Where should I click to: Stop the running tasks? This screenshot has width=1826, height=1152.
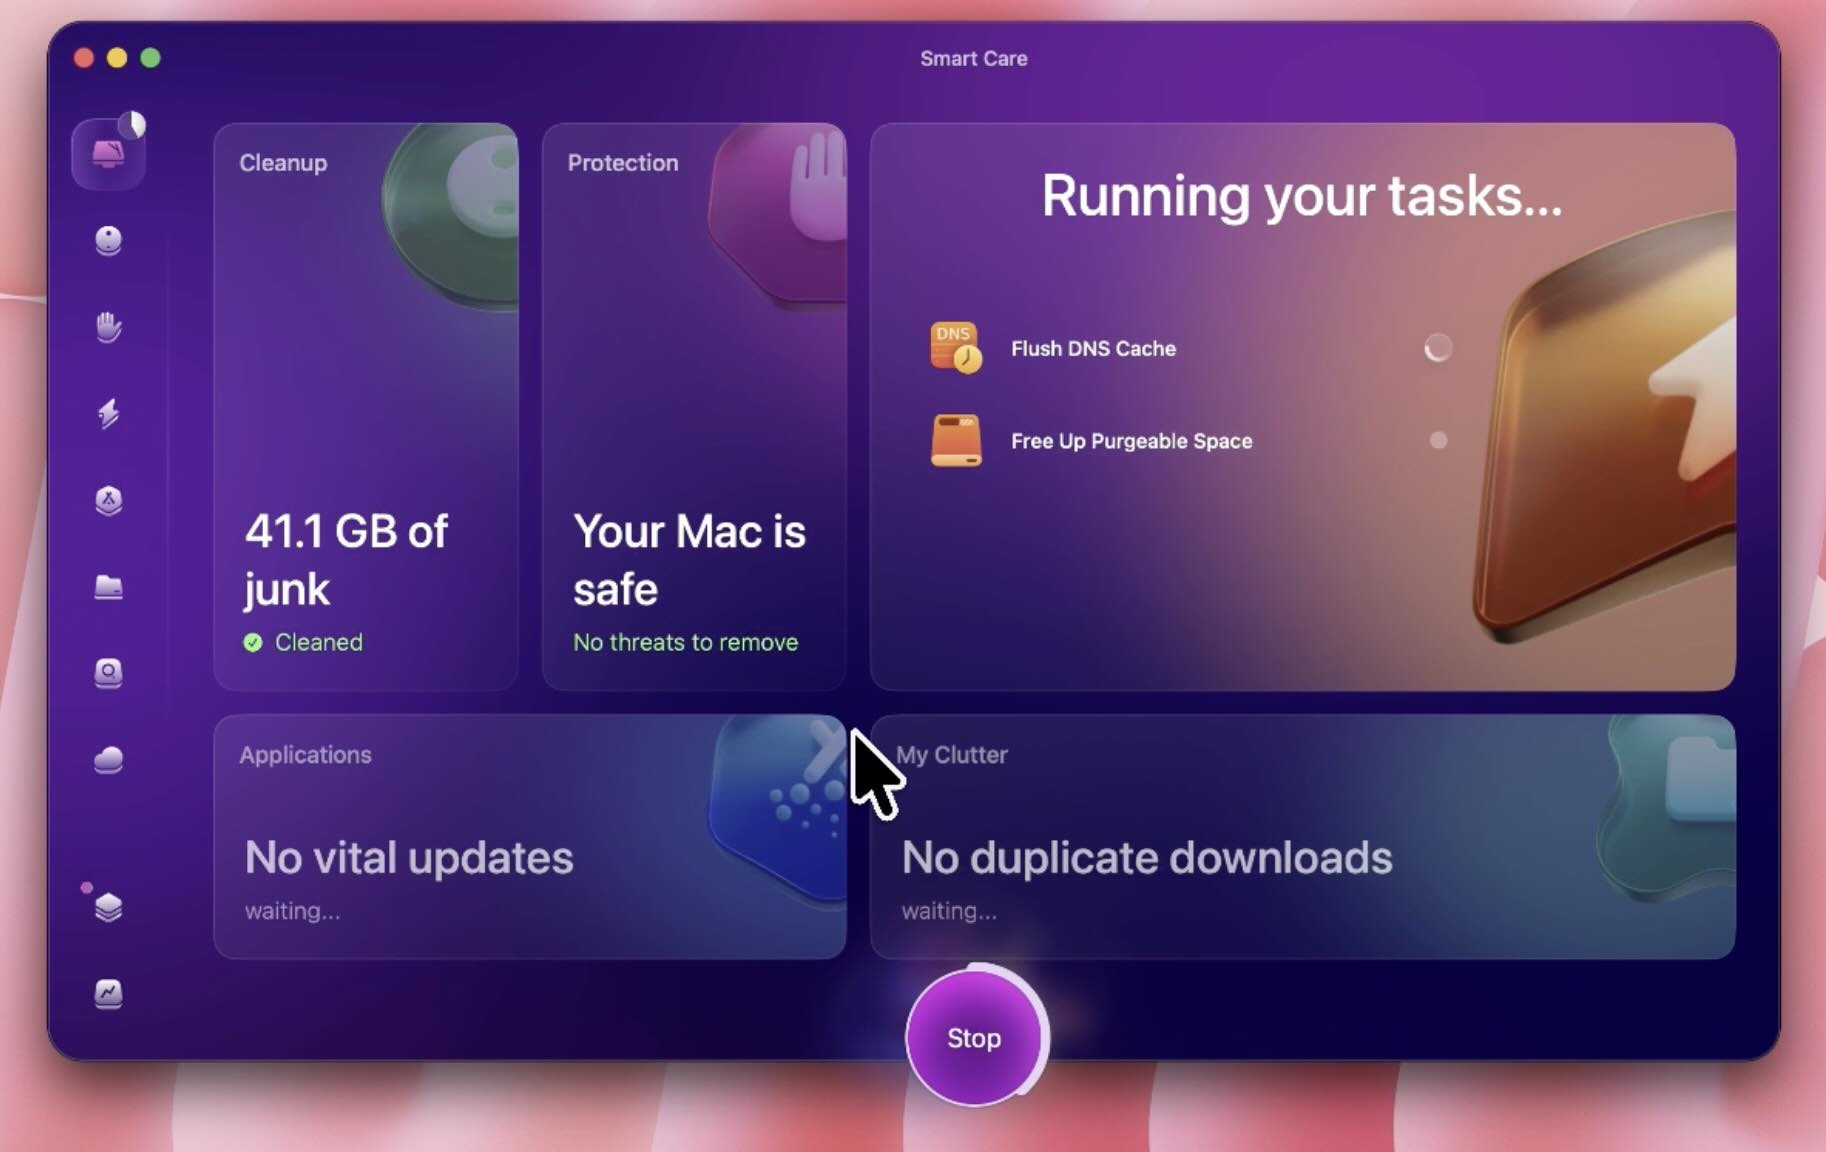click(x=974, y=1038)
